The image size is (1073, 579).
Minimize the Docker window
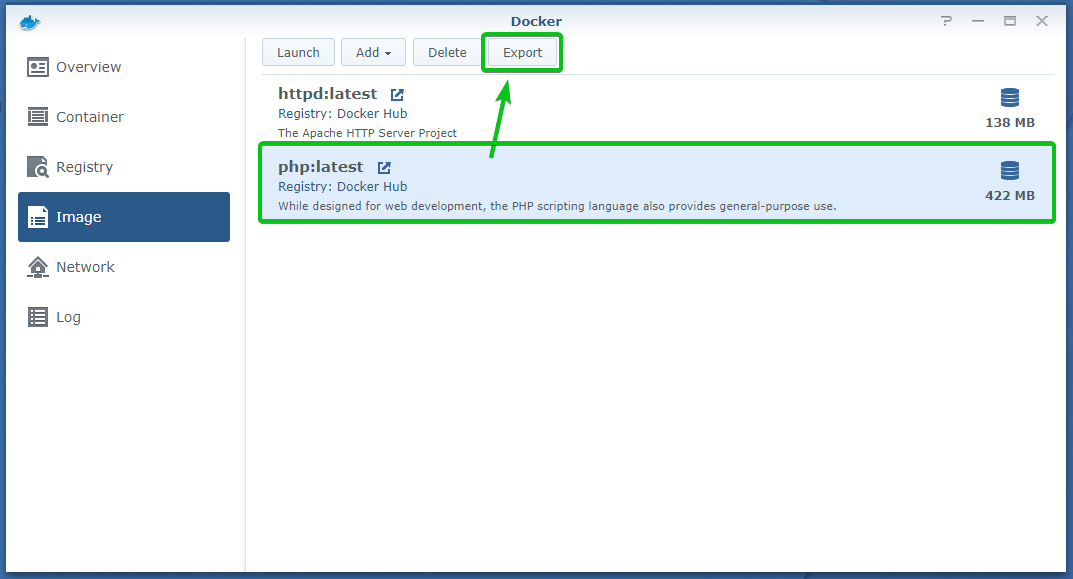coord(978,21)
